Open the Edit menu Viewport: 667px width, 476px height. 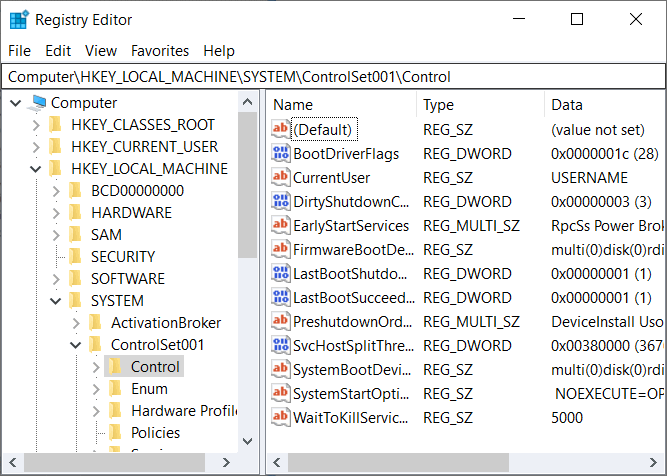coord(58,51)
